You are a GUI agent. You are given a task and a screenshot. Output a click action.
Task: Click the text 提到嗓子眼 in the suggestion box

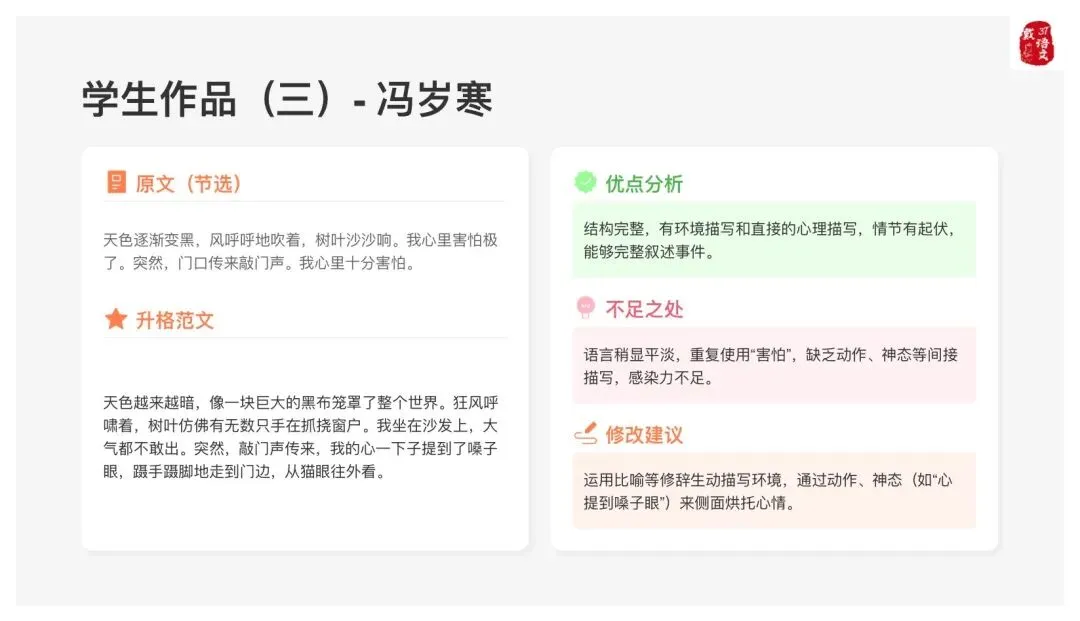point(621,503)
